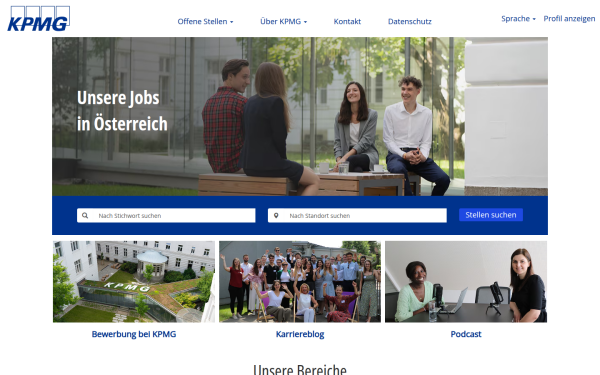The width and height of the screenshot is (600, 375).
Task: Click the KPMG building aerial thumbnail
Action: click(134, 282)
